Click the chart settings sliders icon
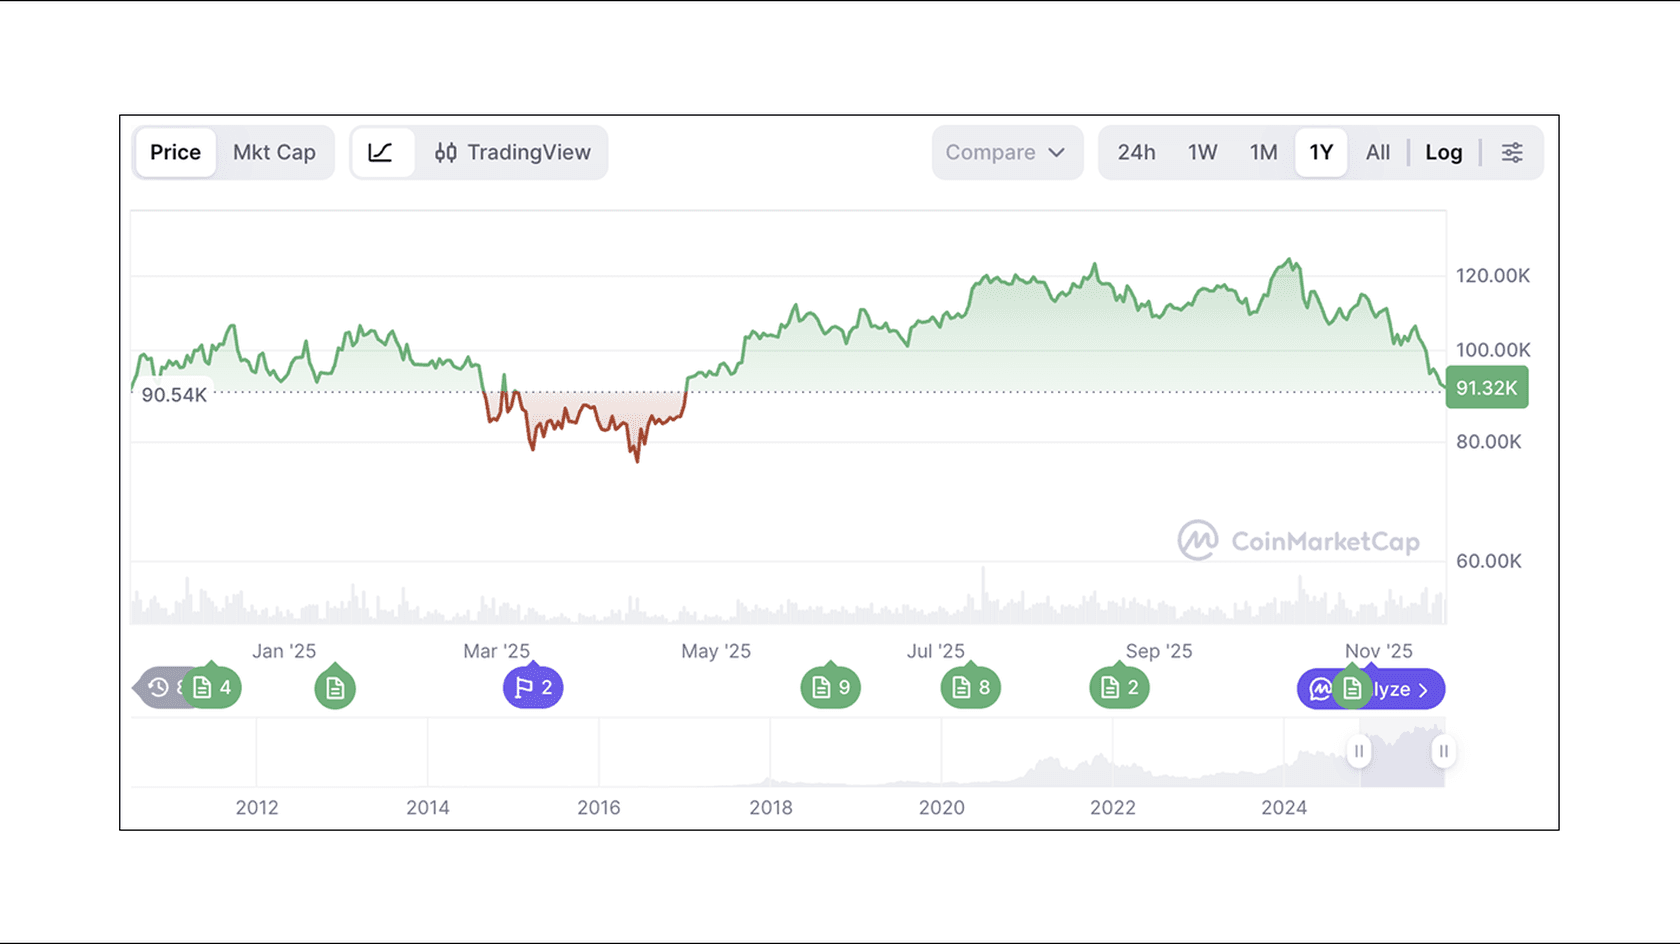The height and width of the screenshot is (944, 1680). [x=1512, y=152]
